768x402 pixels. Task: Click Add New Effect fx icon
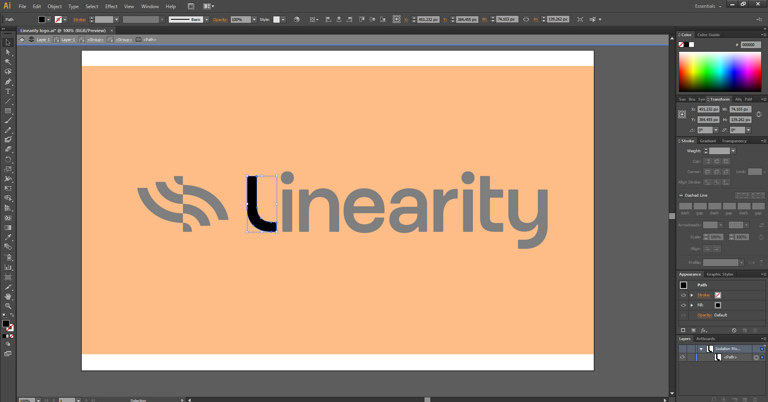pyautogui.click(x=704, y=331)
